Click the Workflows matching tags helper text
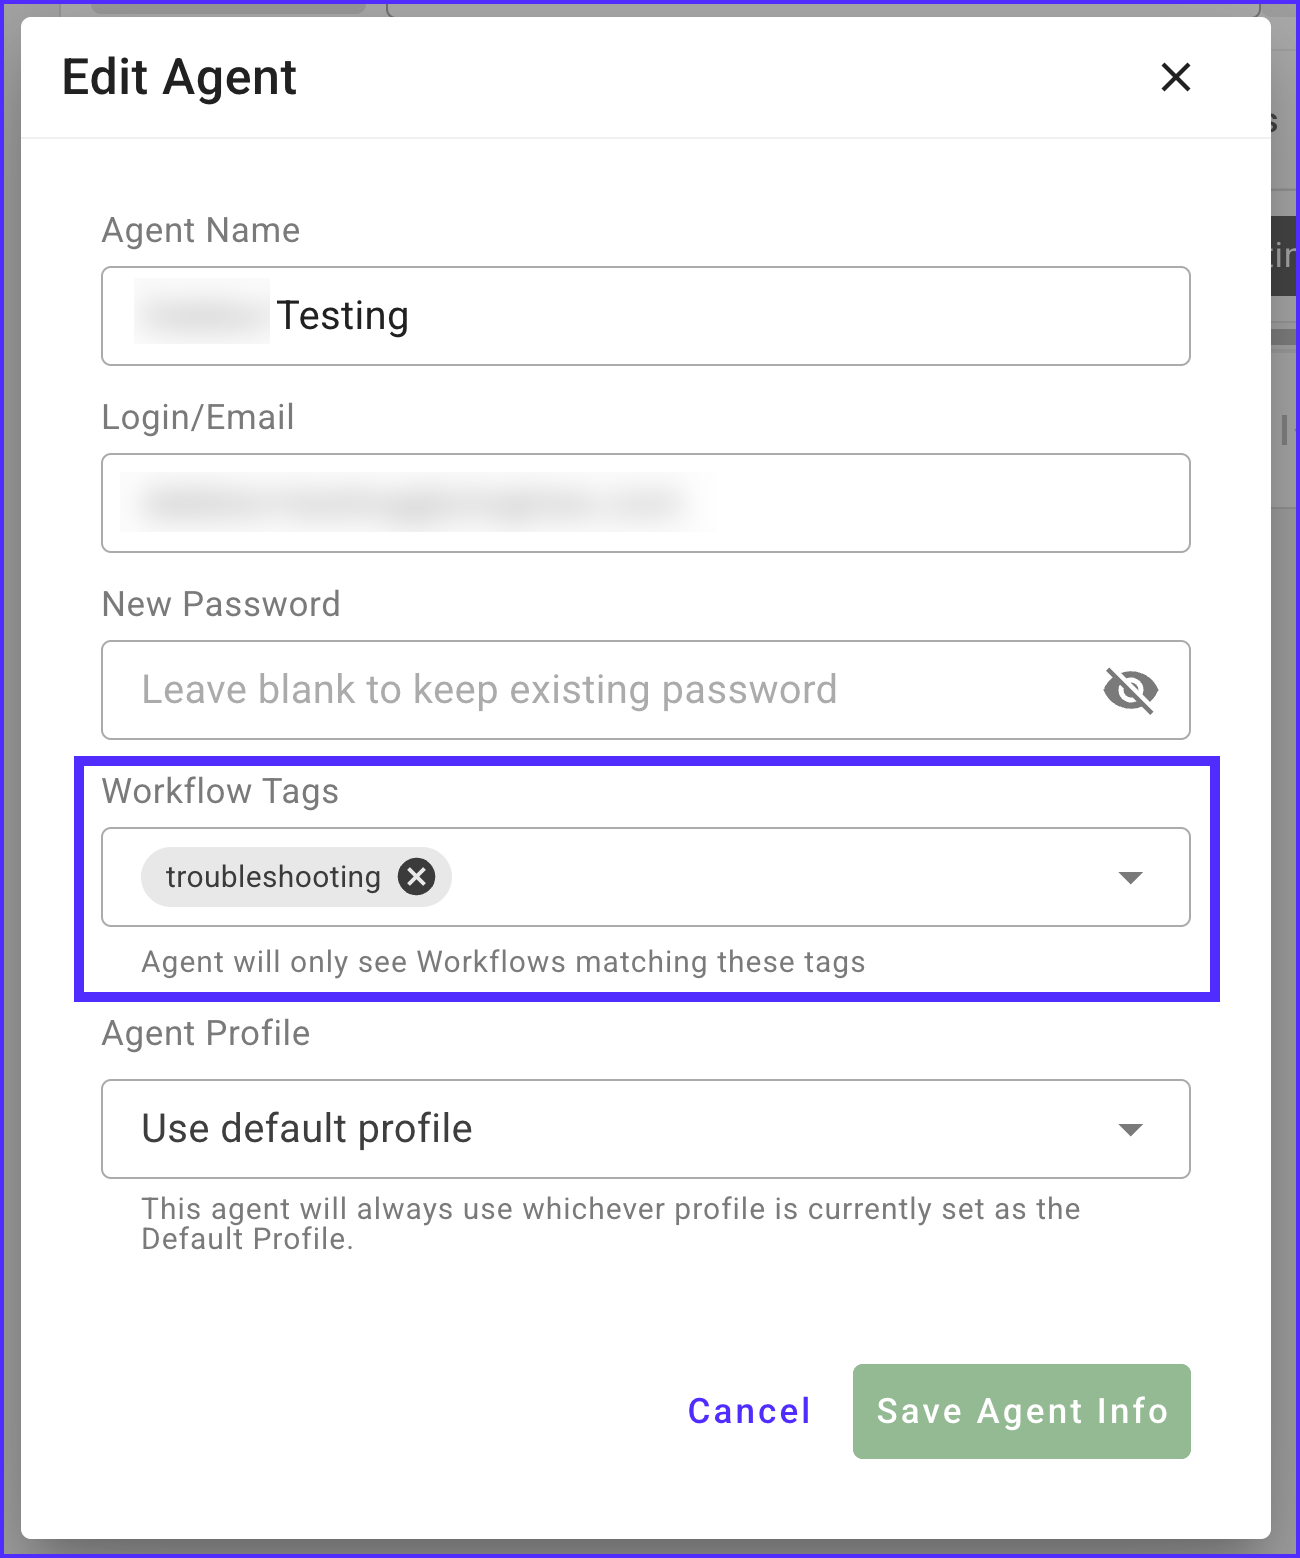Viewport: 1300px width, 1558px height. pos(503,962)
